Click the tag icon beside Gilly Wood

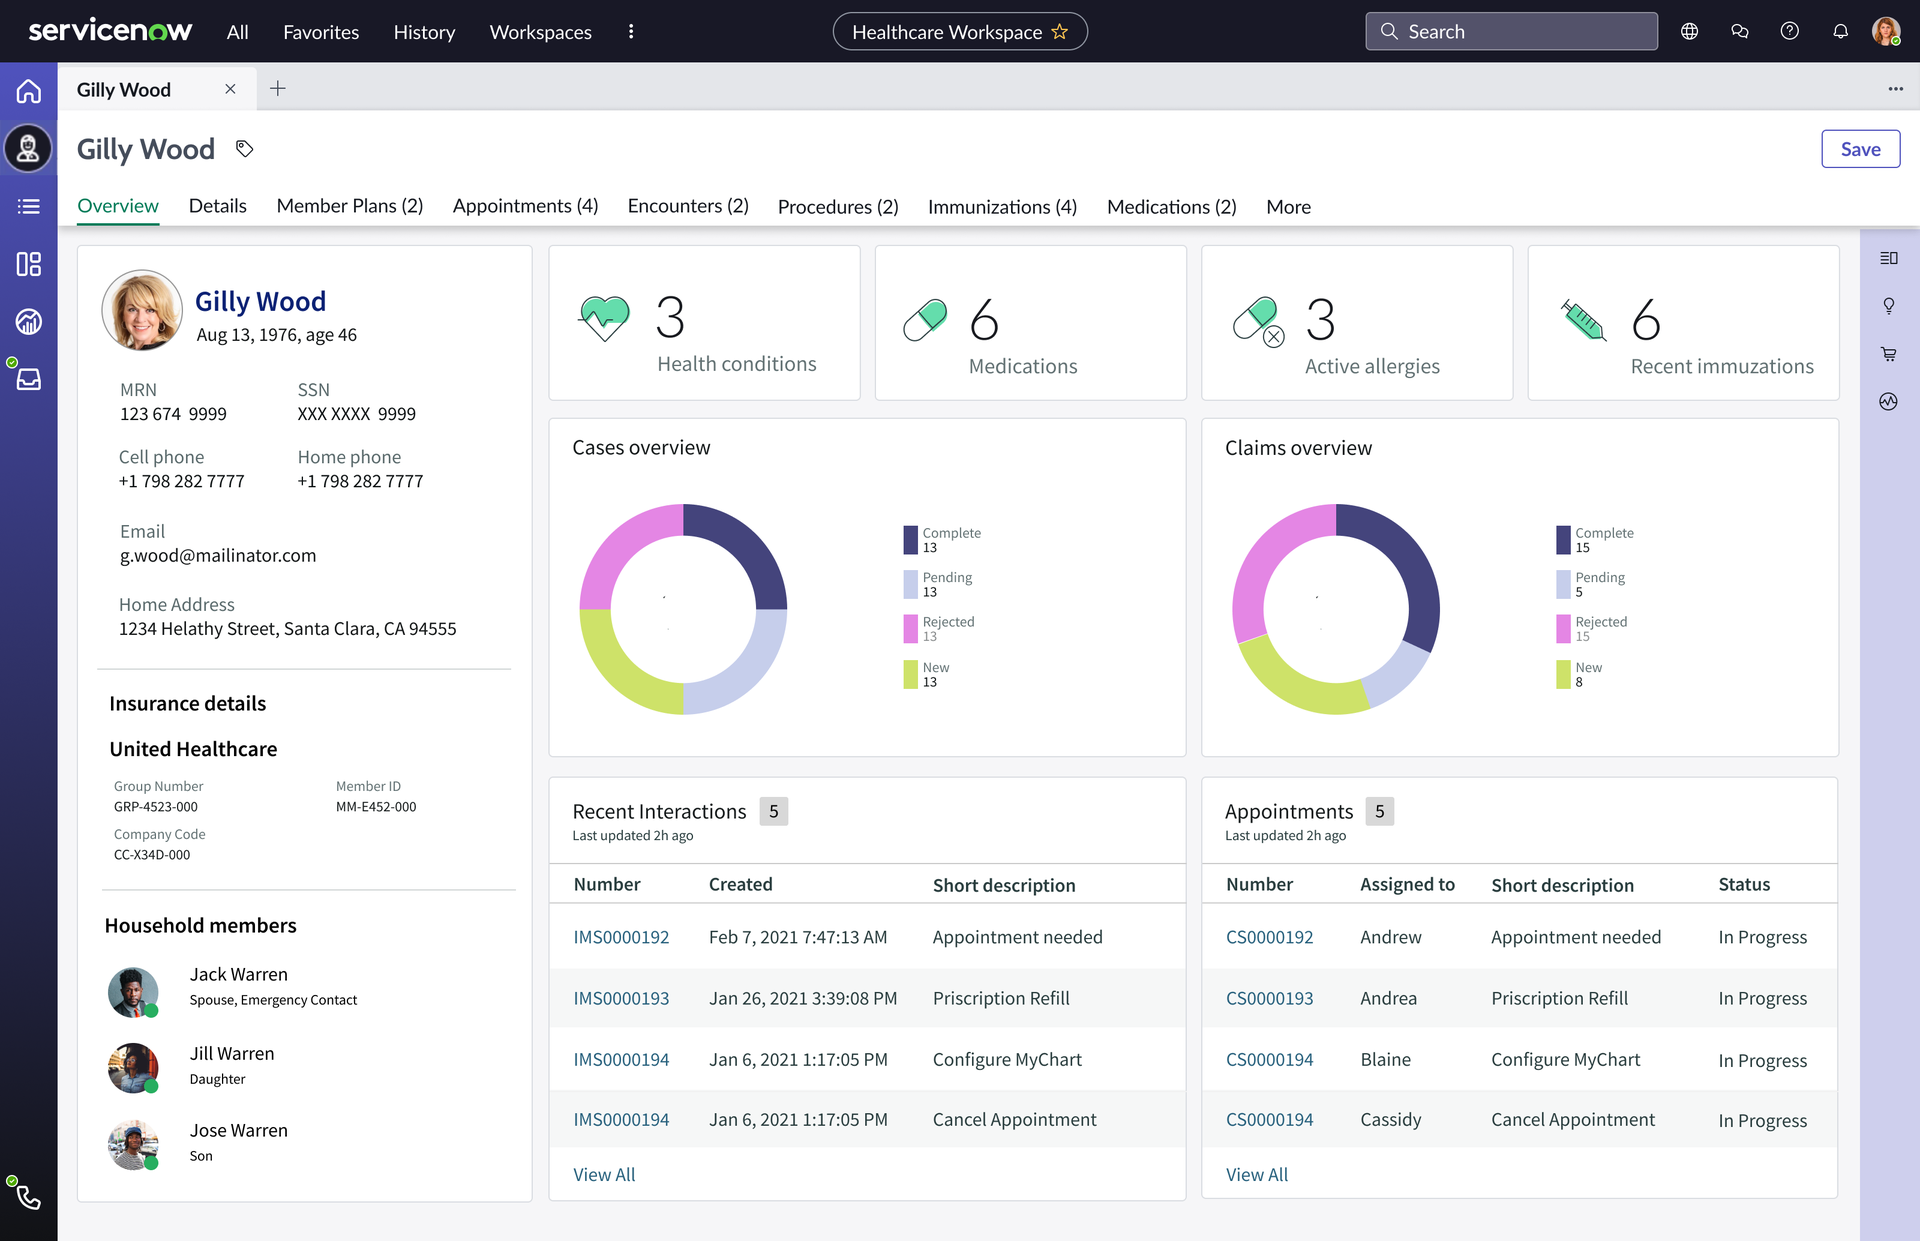click(244, 149)
